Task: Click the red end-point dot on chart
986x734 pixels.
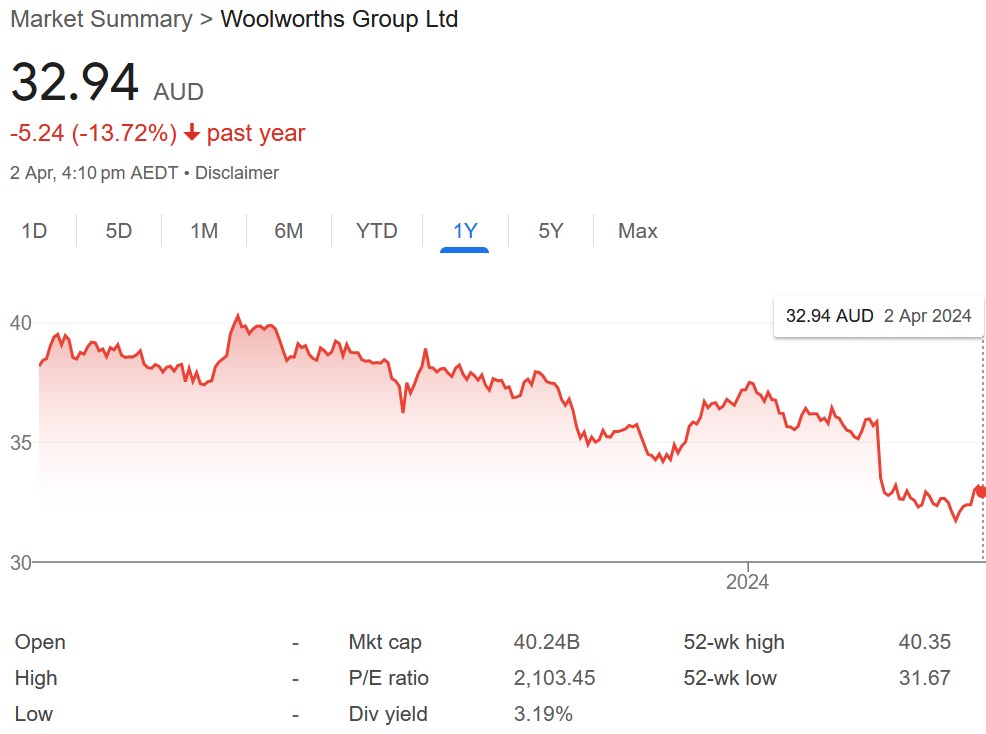Action: pos(981,491)
